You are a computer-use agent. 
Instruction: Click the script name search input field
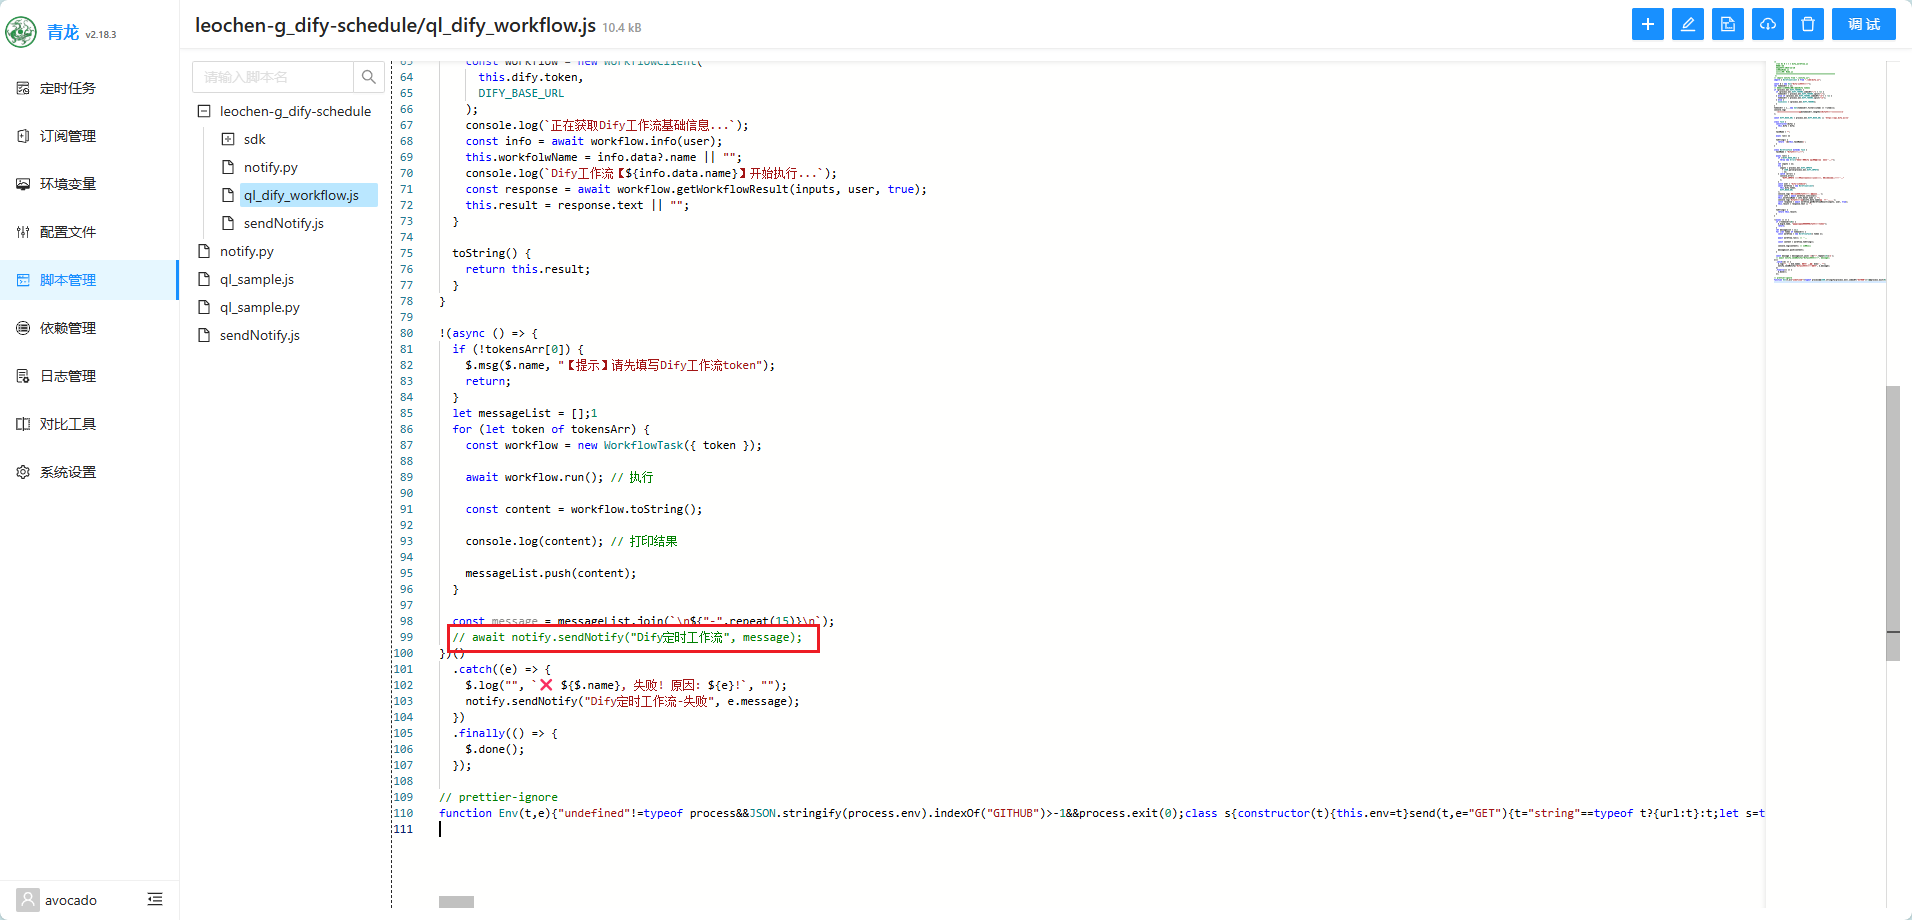click(x=273, y=77)
